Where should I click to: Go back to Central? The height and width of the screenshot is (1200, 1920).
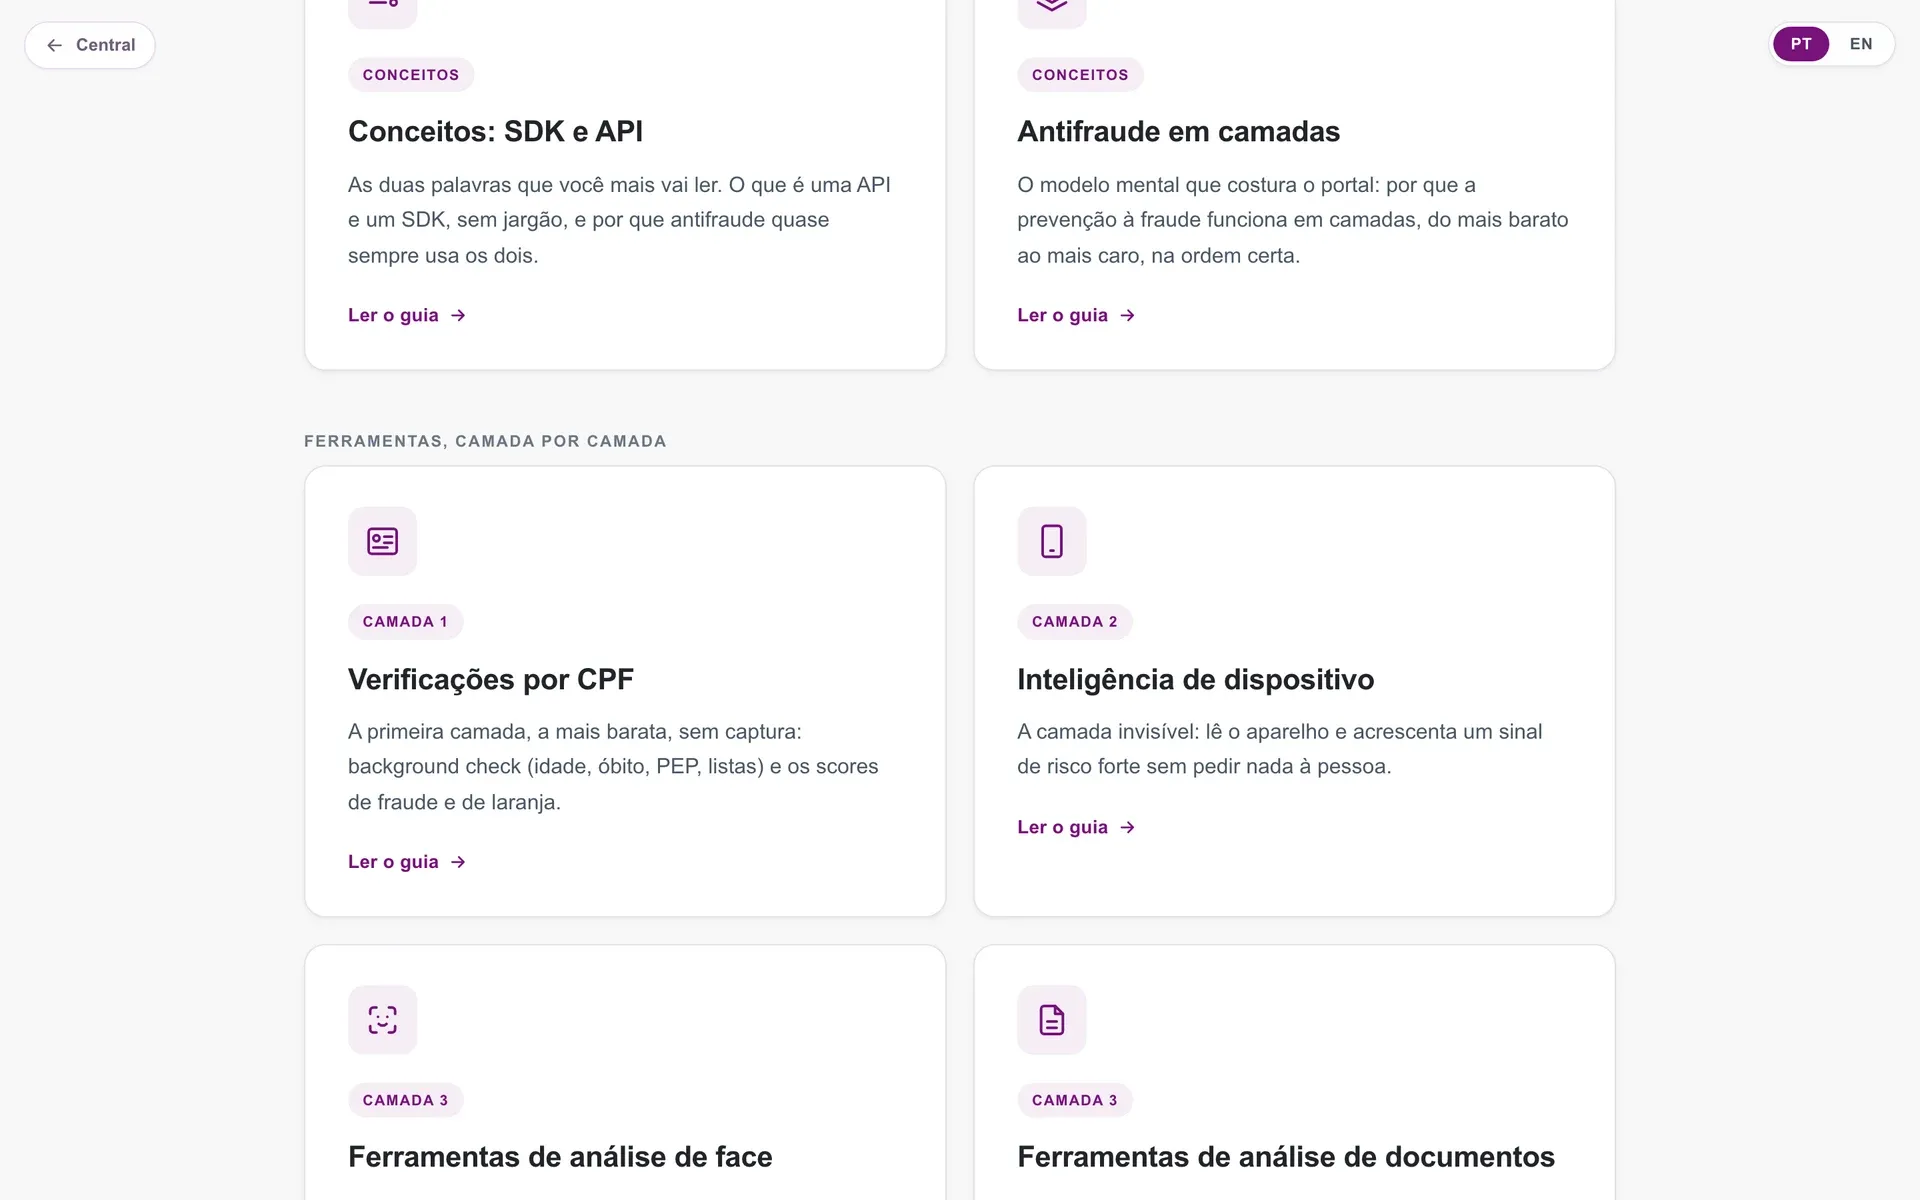pos(90,45)
